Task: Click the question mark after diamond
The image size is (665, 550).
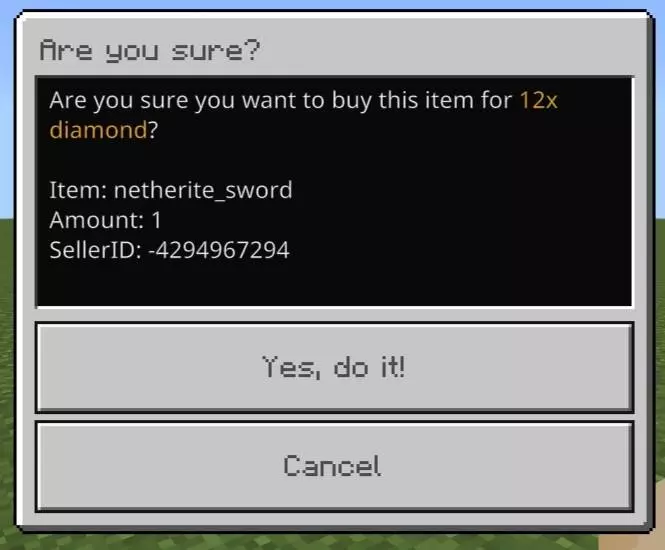Action: [153, 130]
